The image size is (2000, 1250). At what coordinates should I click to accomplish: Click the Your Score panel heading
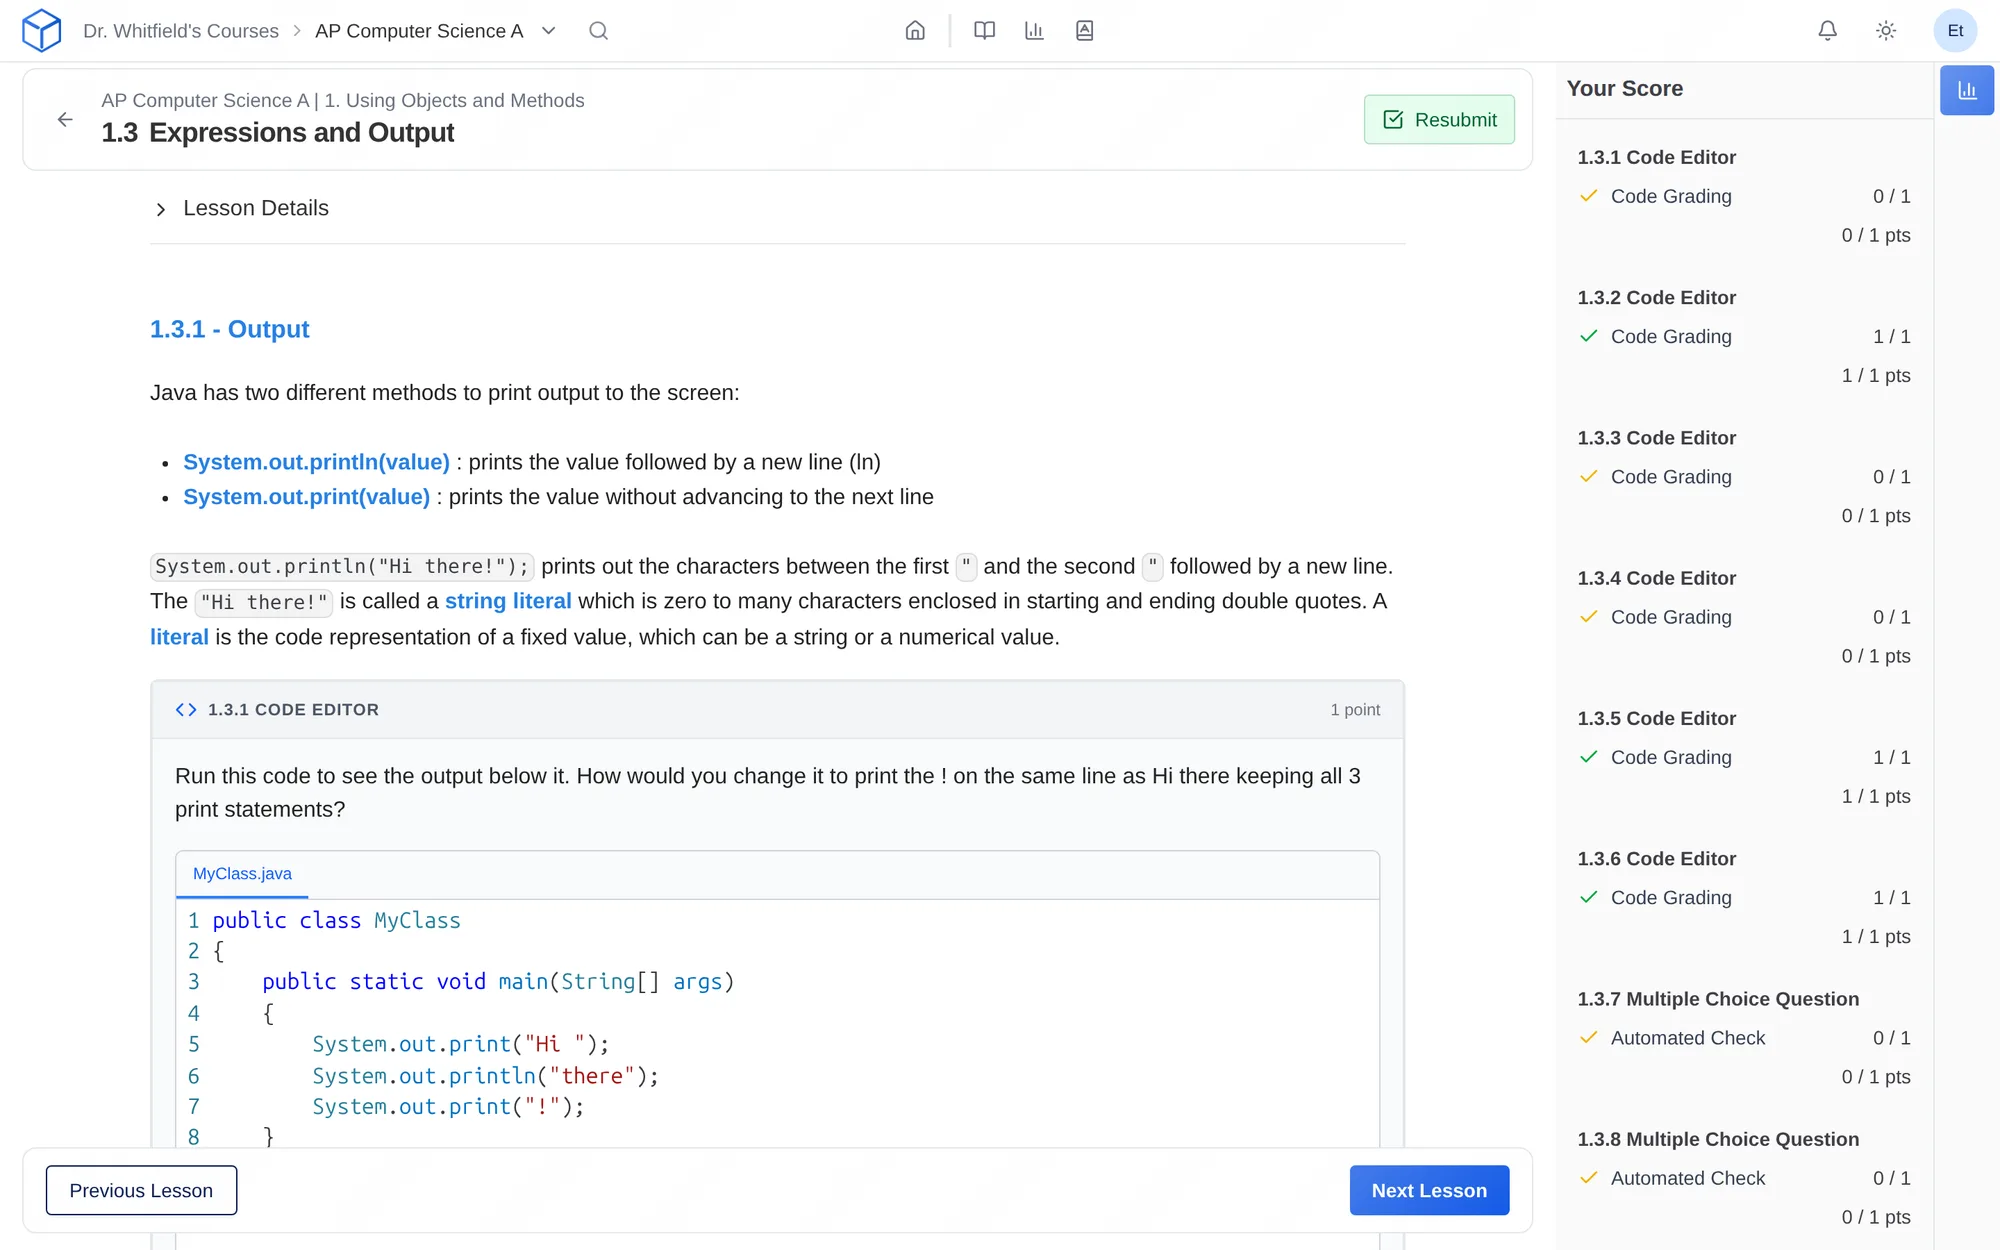pyautogui.click(x=1624, y=88)
